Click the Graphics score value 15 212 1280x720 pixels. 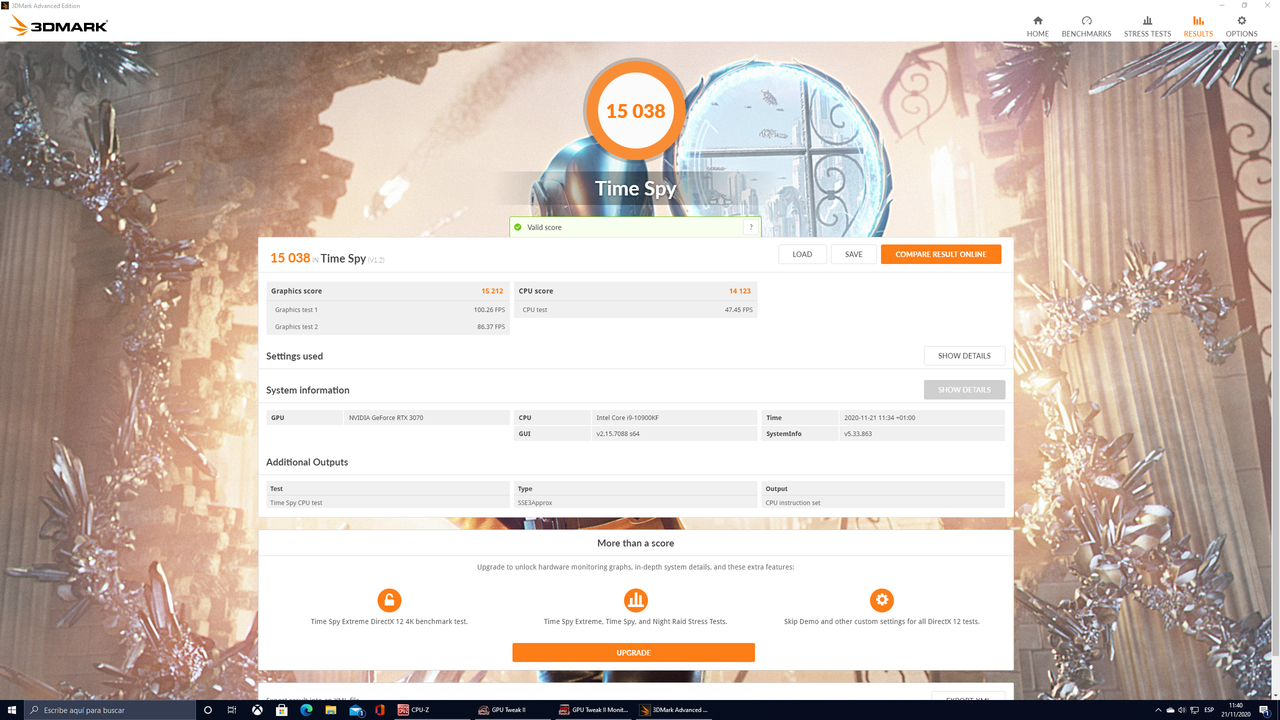[x=491, y=291]
